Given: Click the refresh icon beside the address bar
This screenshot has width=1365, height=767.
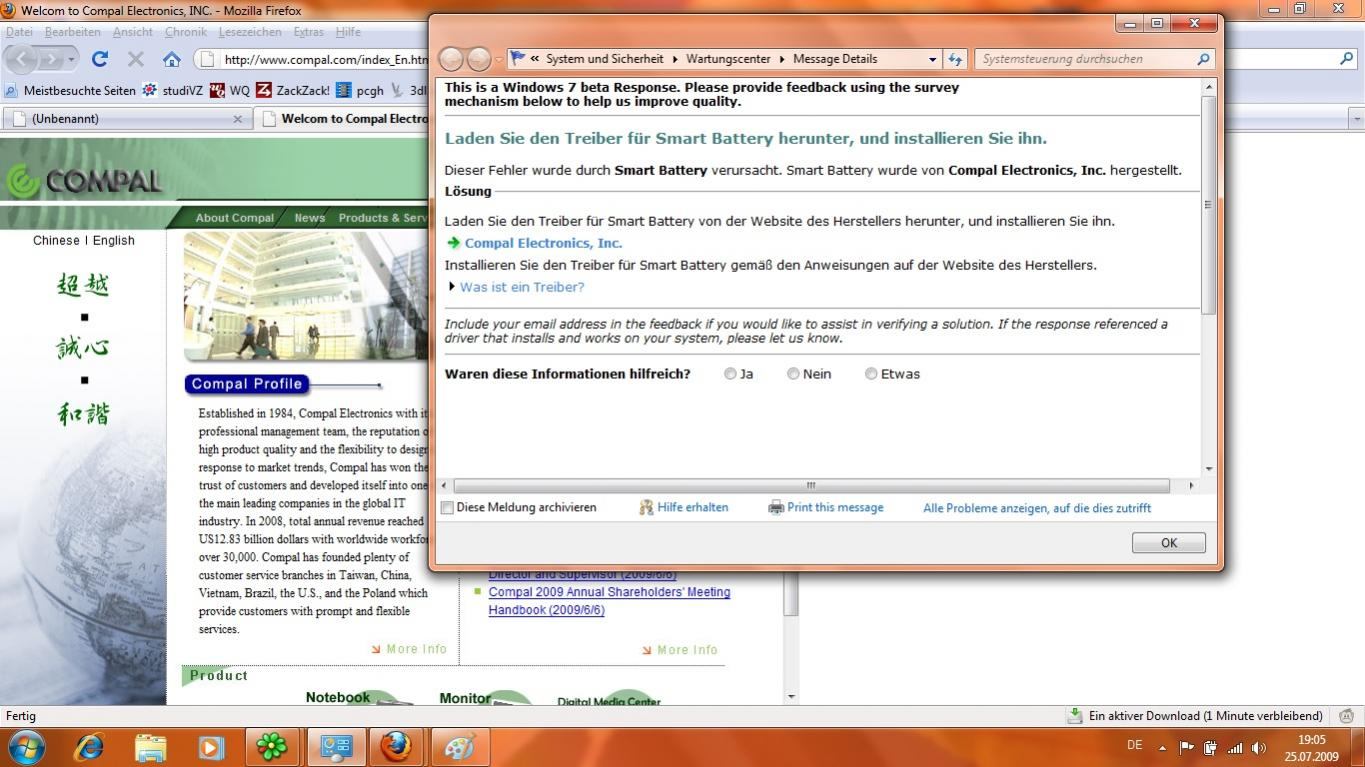Looking at the screenshot, I should (955, 59).
